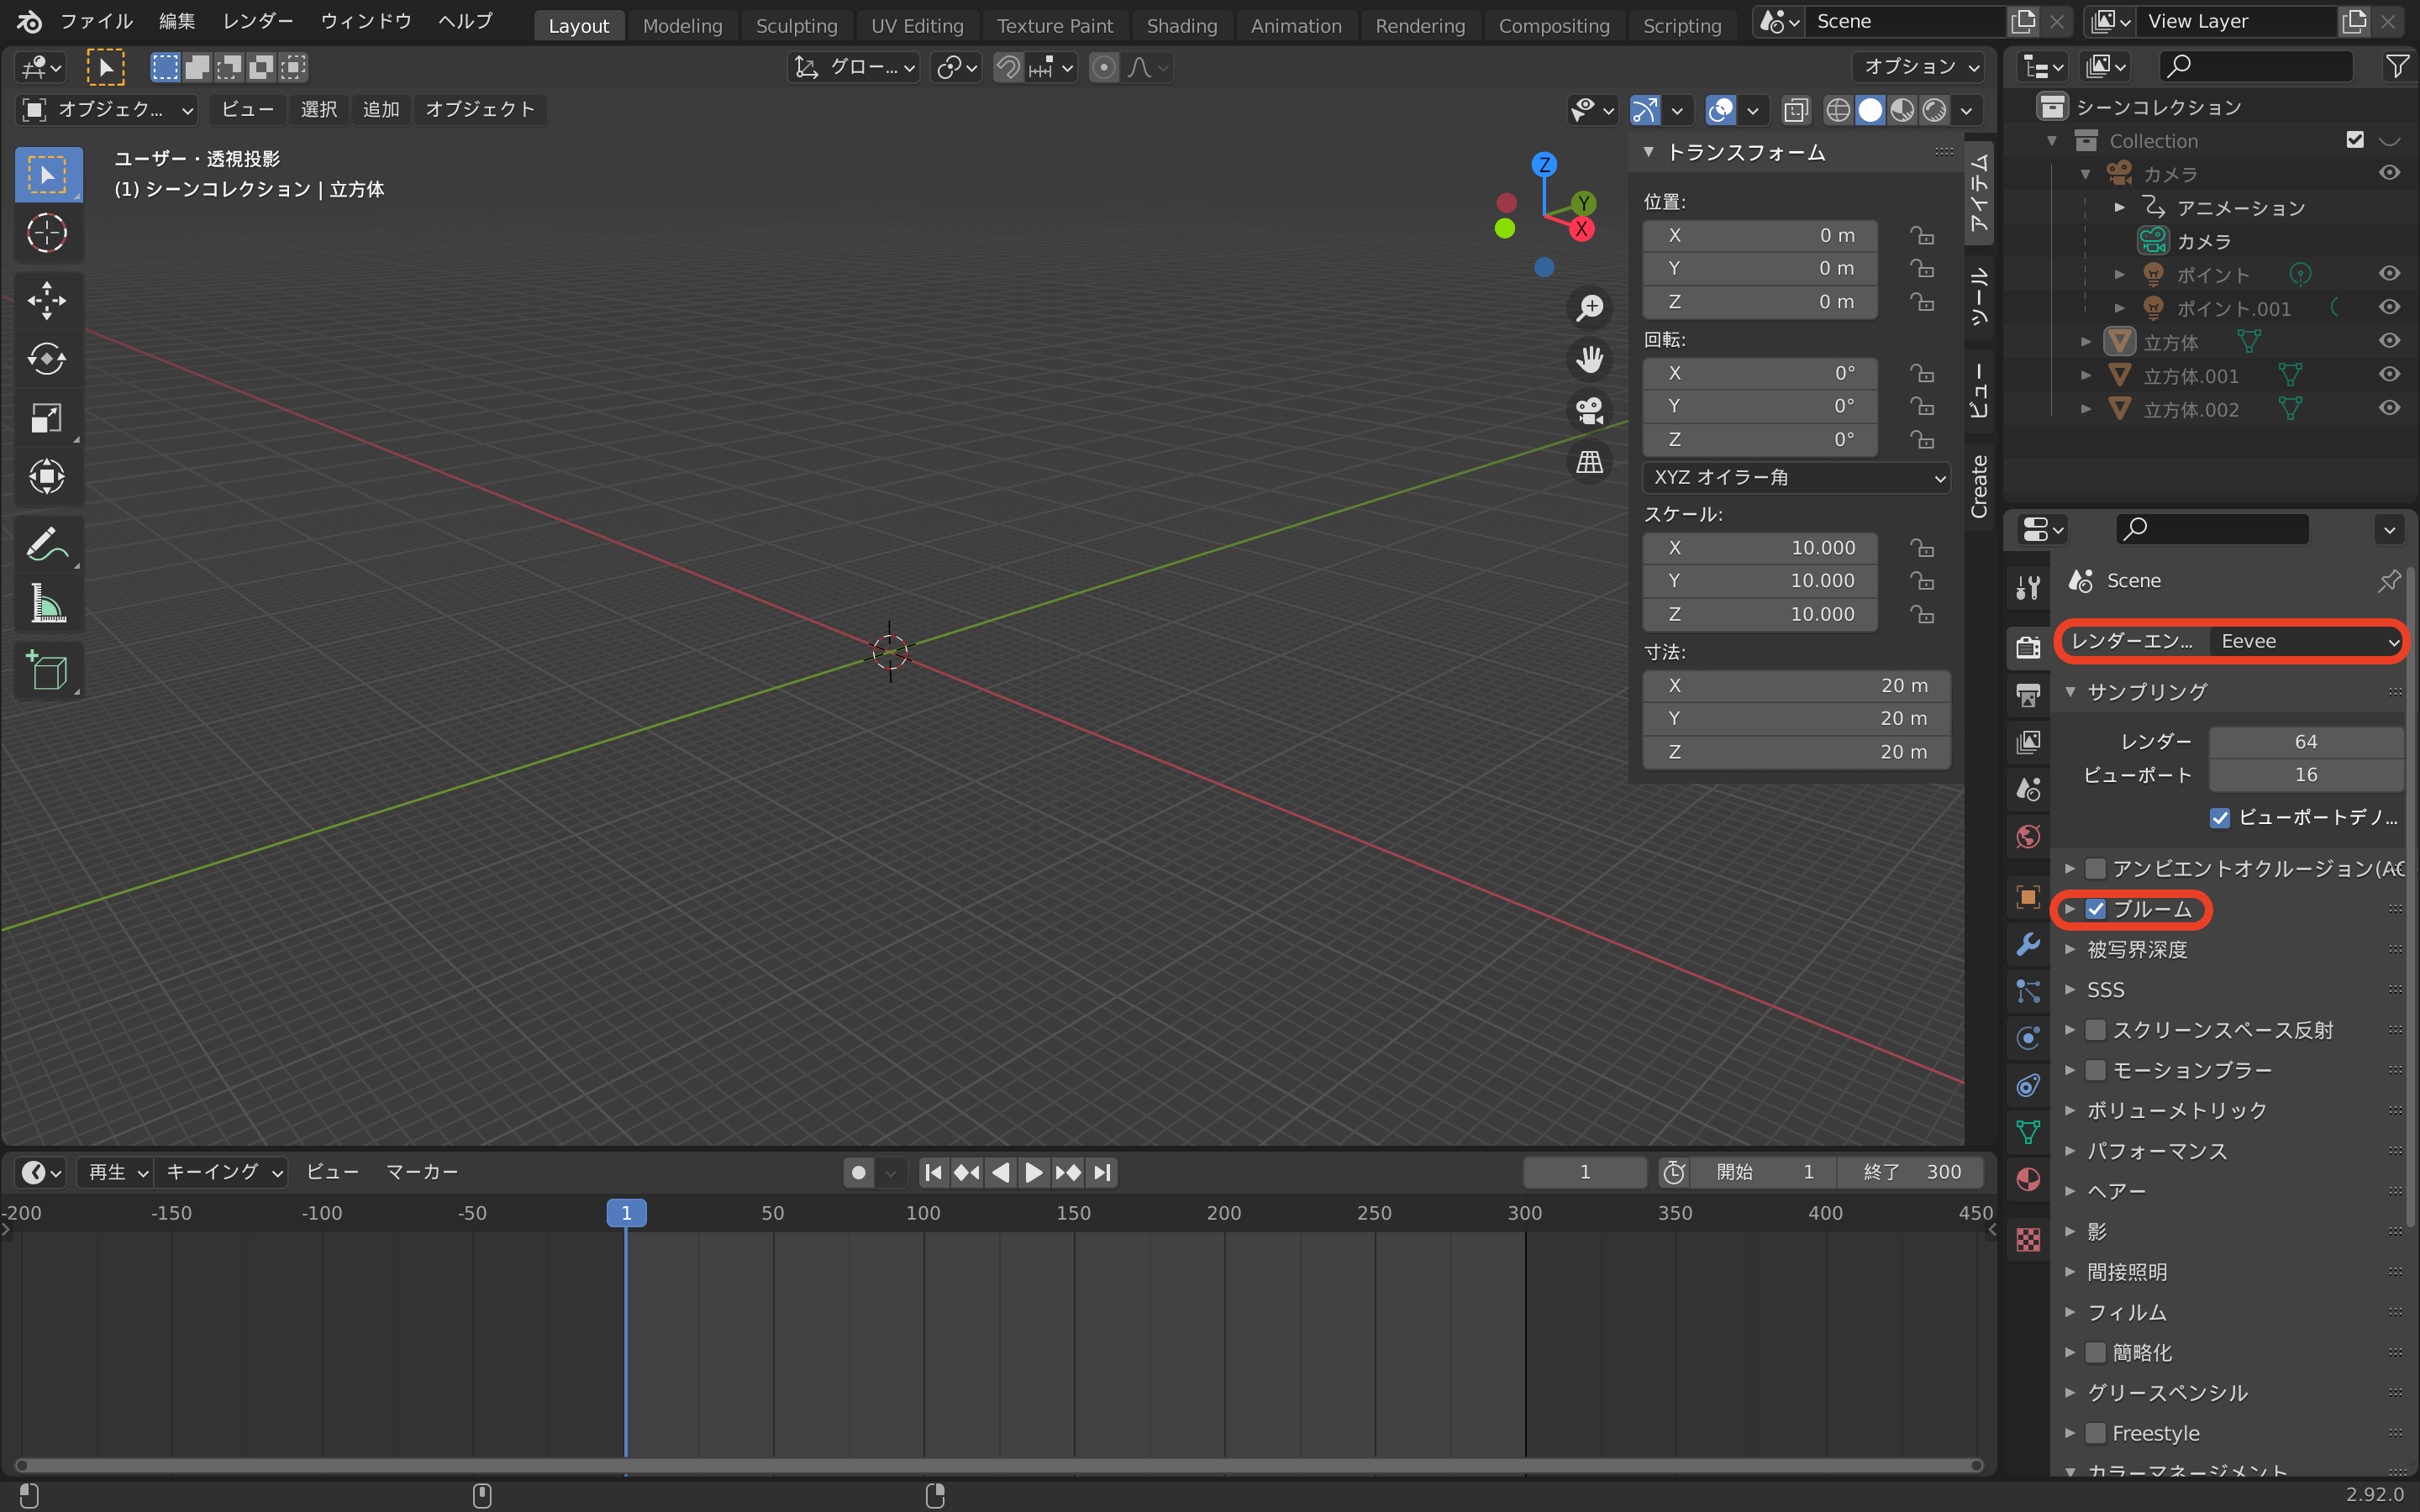The width and height of the screenshot is (2420, 1512).
Task: Pin the Scene properties context
Action: (x=2389, y=580)
